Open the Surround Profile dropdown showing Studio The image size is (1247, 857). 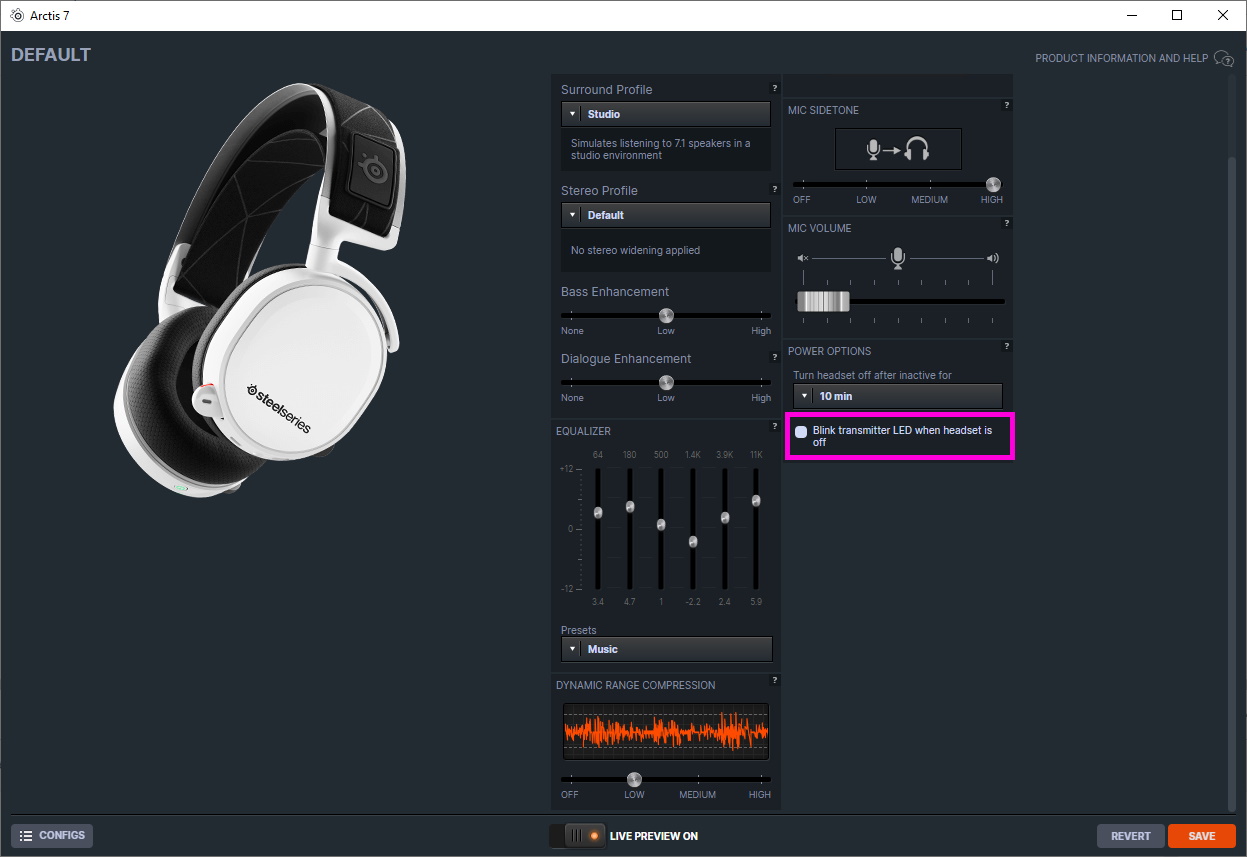(666, 114)
